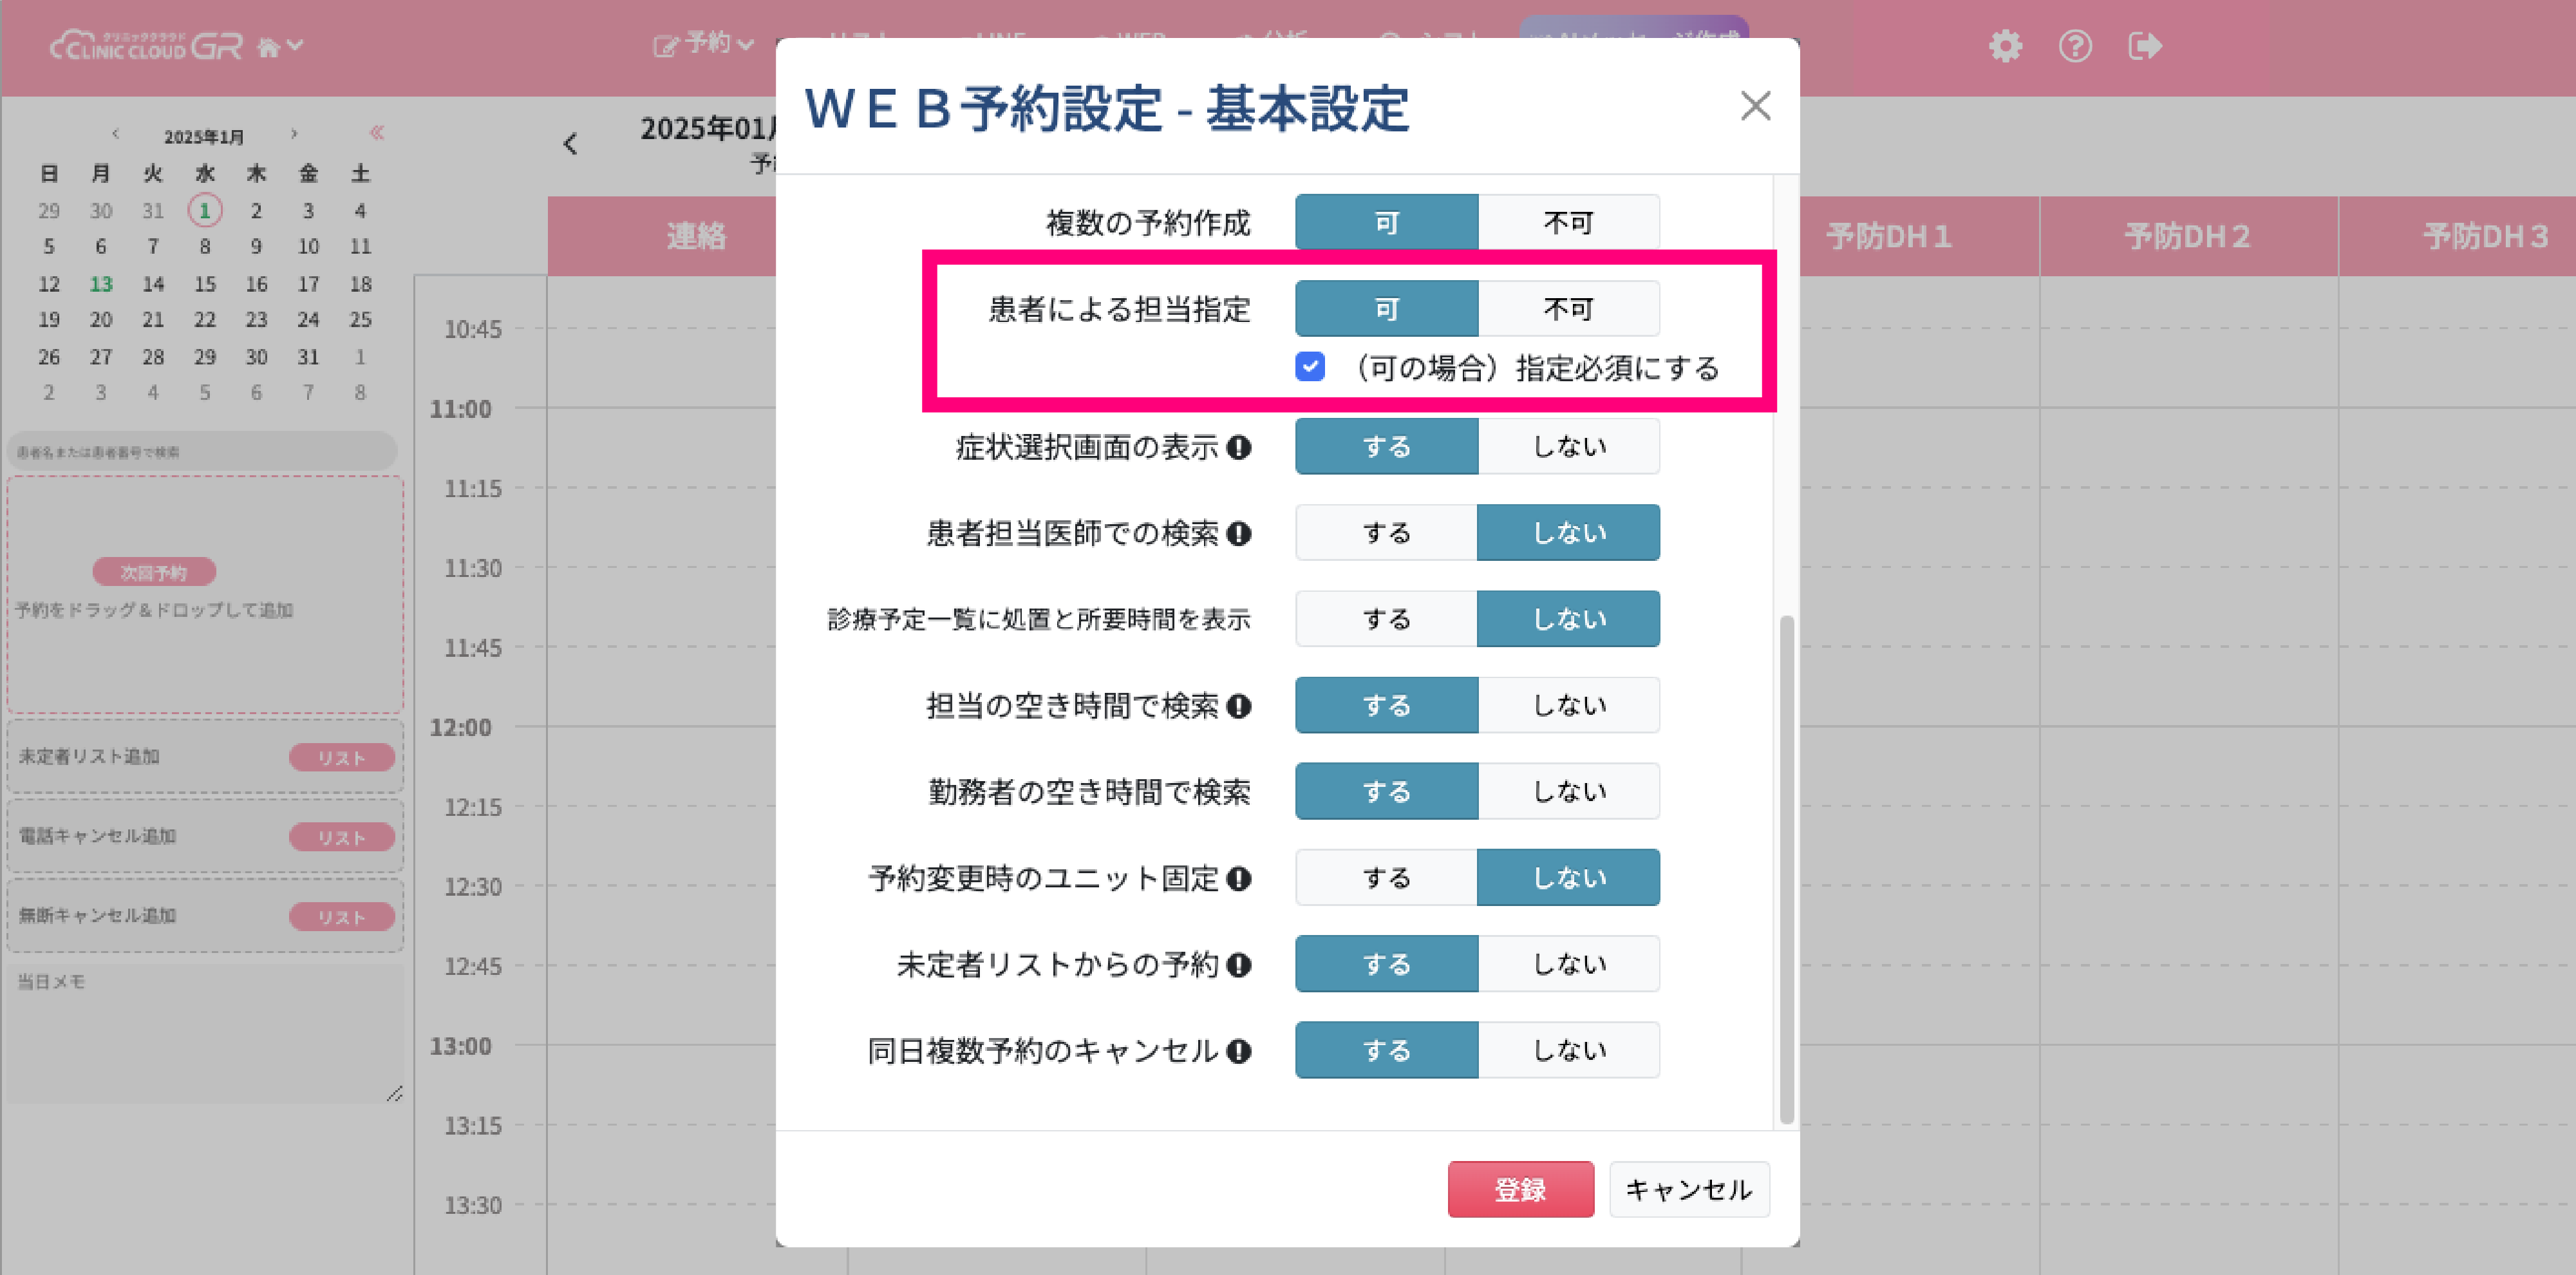The height and width of the screenshot is (1275, 2576).
Task: Click the キャンセル button
Action: pos(1688,1189)
